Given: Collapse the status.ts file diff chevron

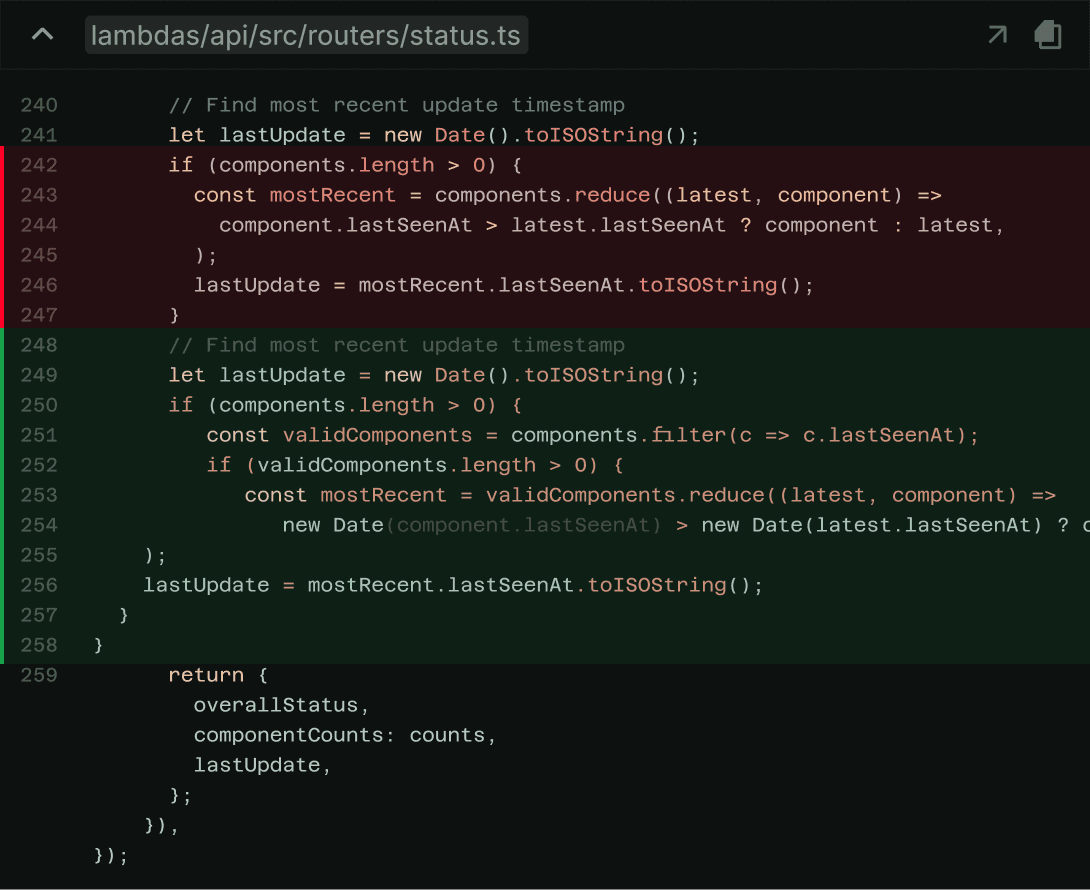Looking at the screenshot, I should (42, 35).
